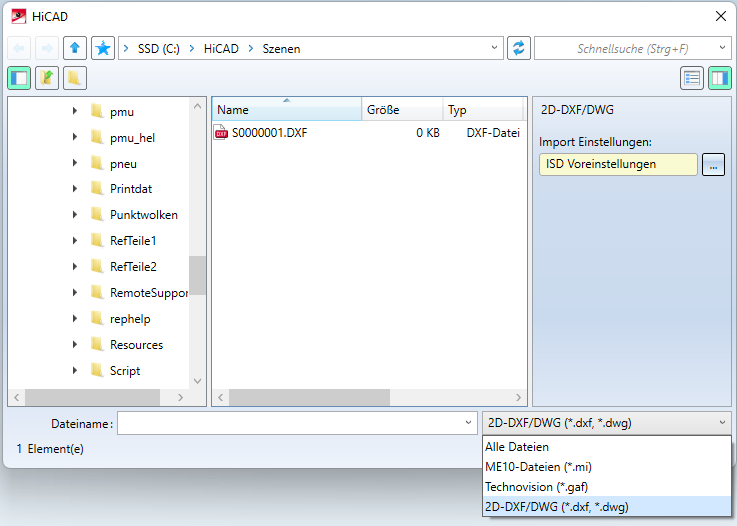Select the RefTeile2 folder

coord(133,267)
